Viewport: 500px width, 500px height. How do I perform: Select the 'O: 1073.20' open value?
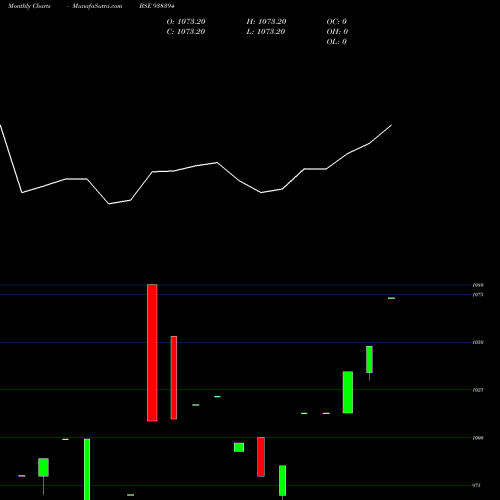point(186,22)
